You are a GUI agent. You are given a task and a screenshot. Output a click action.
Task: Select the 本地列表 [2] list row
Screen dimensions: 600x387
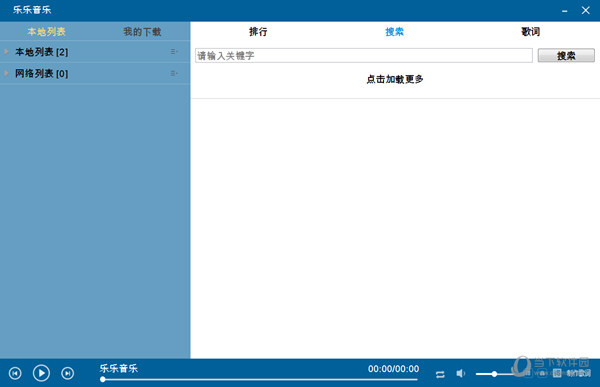click(x=95, y=52)
